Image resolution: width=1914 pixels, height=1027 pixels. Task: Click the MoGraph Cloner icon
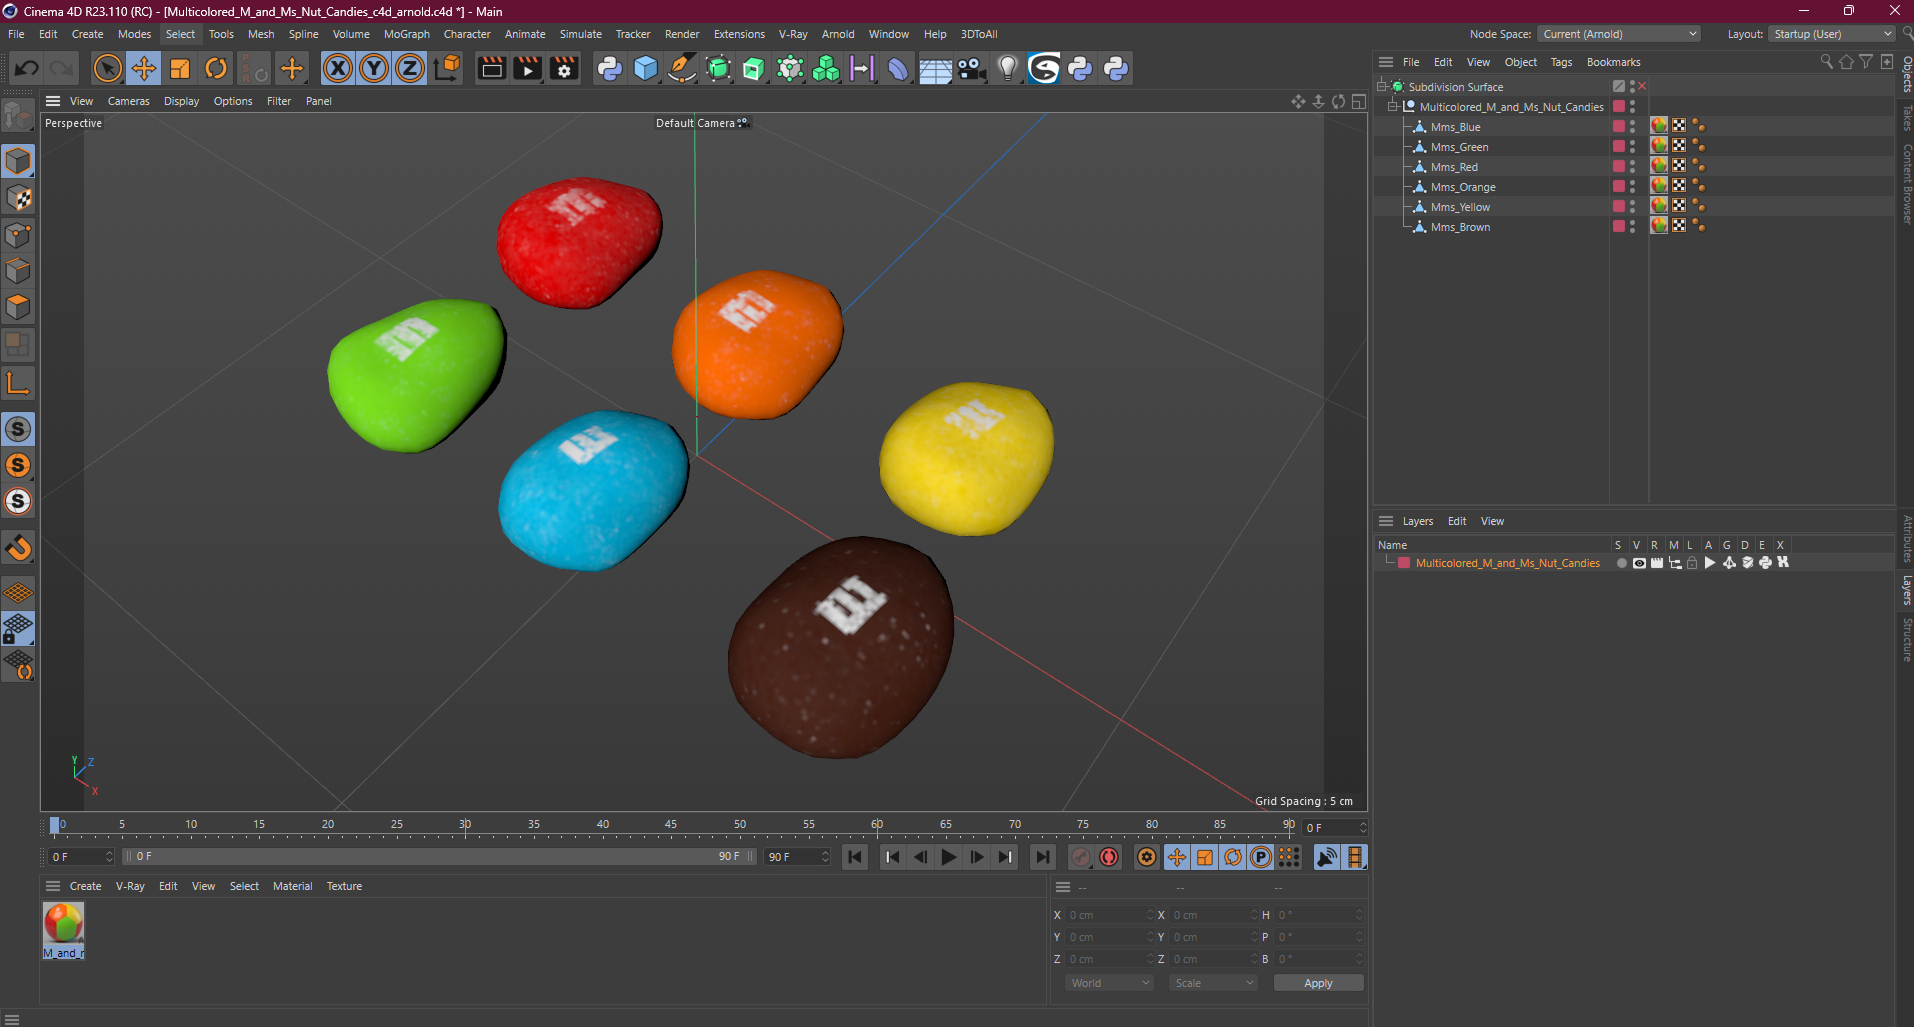[826, 68]
